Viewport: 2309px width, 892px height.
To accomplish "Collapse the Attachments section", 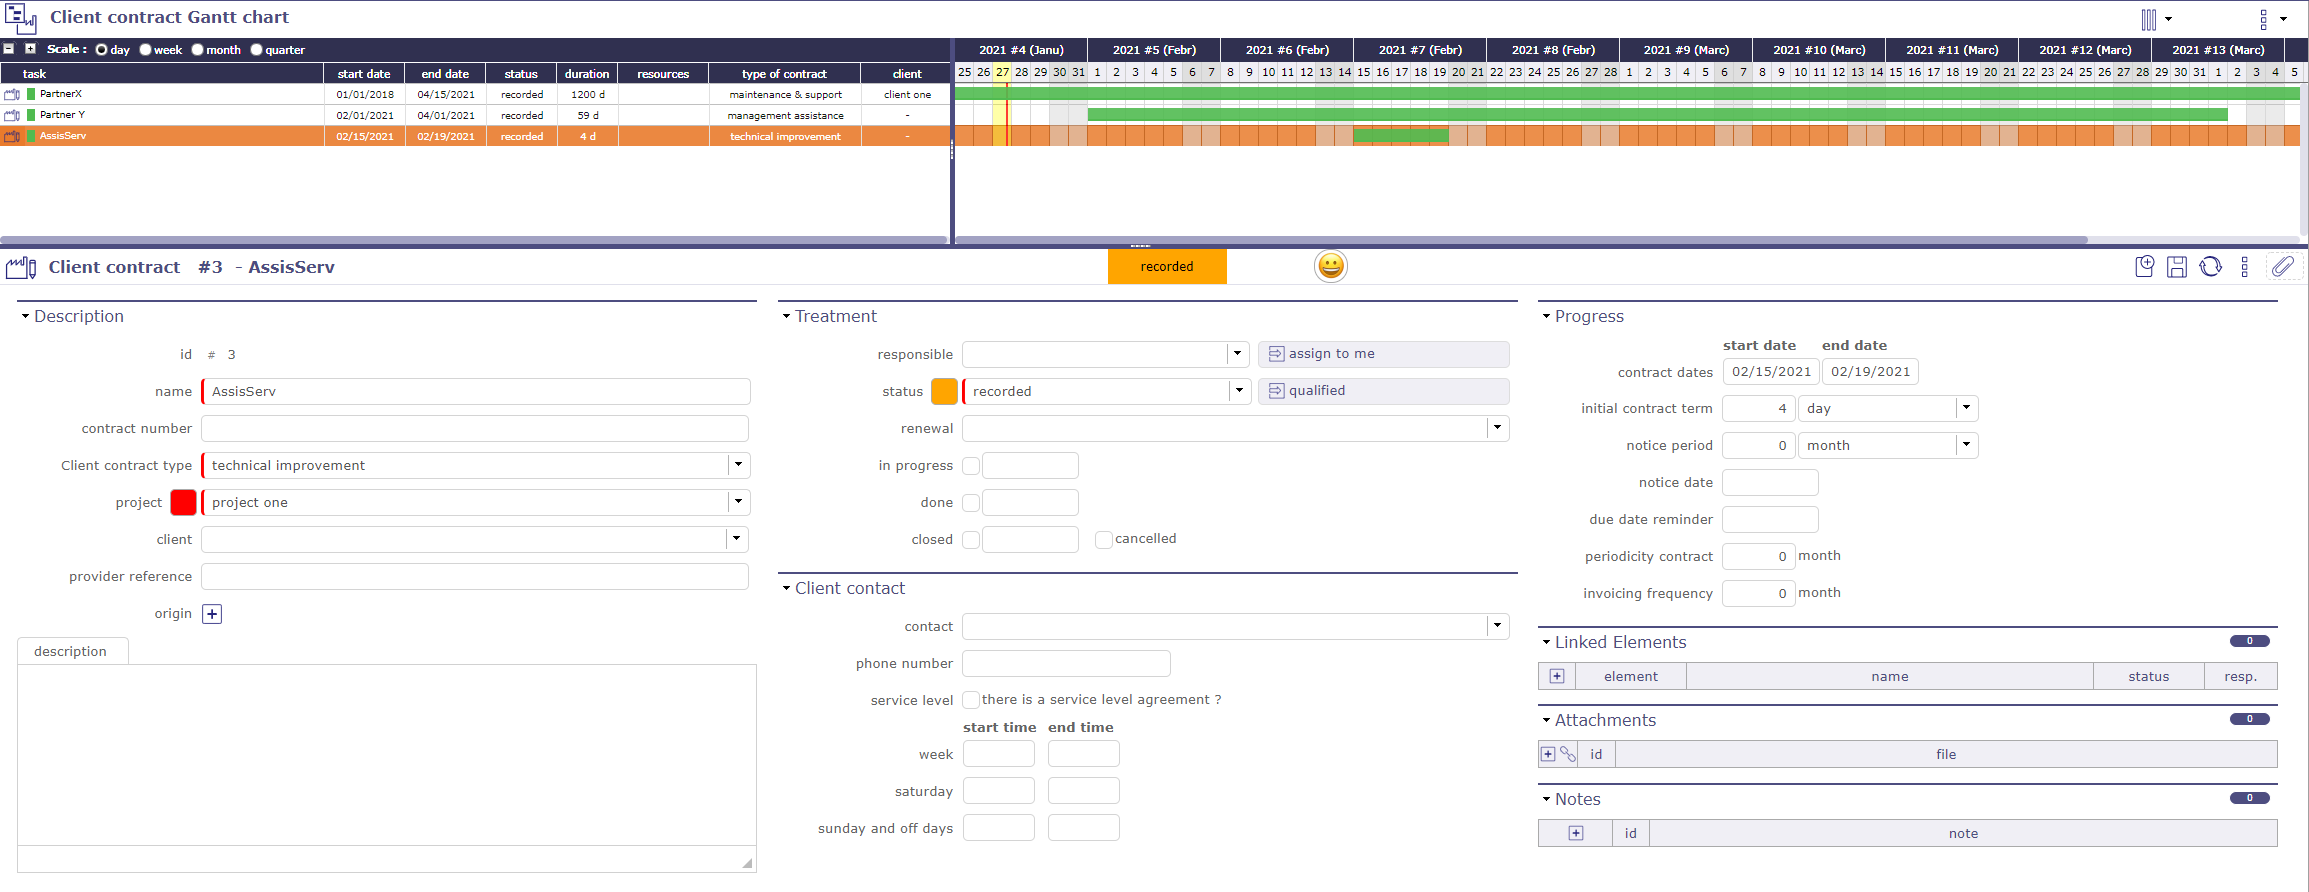I will [x=1546, y=720].
